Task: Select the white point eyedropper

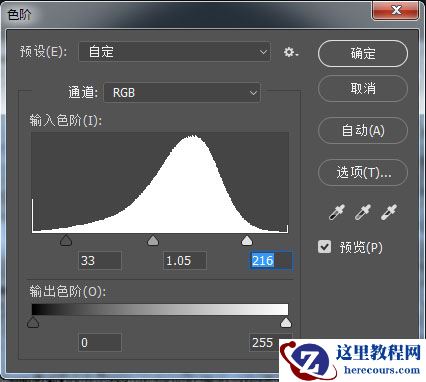Action: (389, 212)
